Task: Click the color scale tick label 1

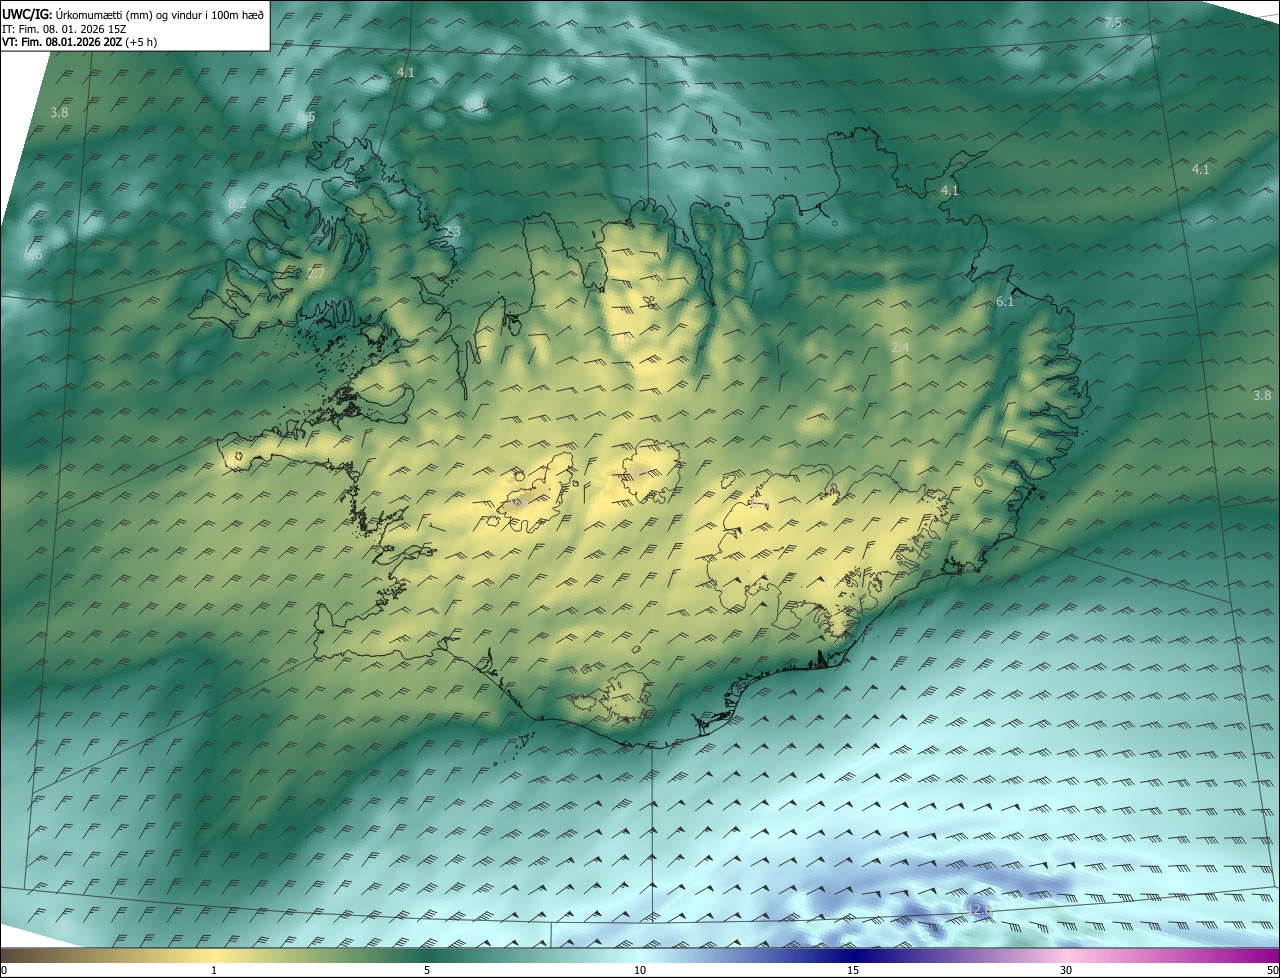Action: [x=214, y=970]
